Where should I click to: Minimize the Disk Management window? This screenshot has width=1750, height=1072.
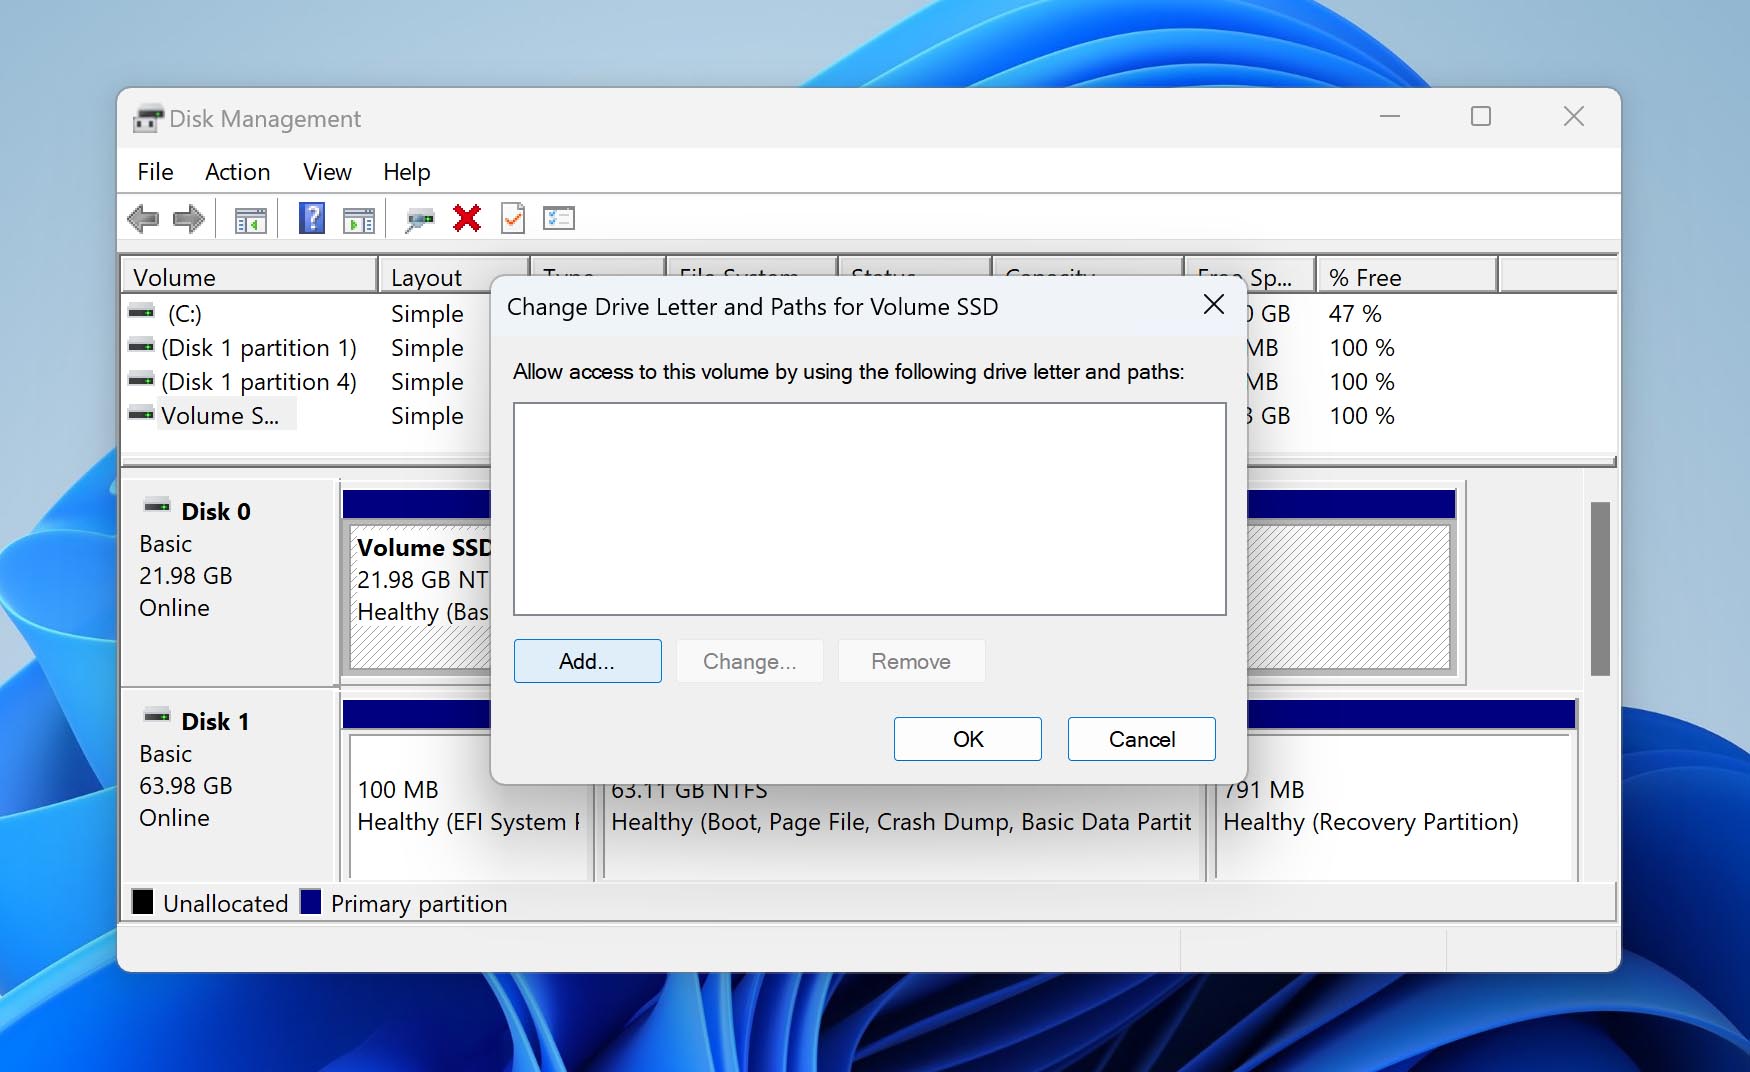point(1390,117)
